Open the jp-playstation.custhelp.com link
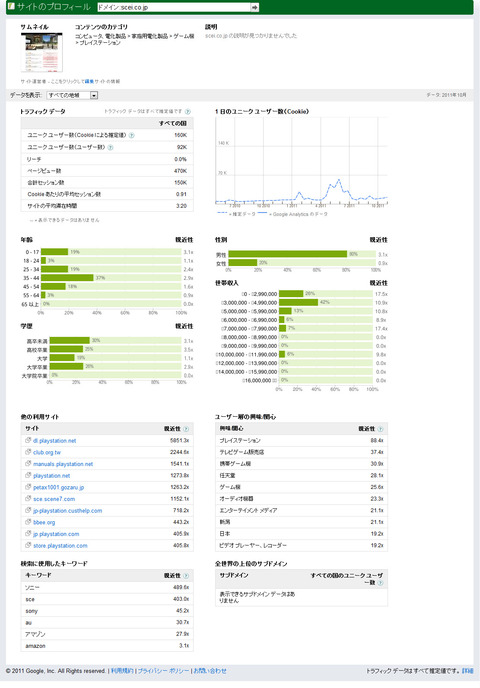 pos(68,511)
